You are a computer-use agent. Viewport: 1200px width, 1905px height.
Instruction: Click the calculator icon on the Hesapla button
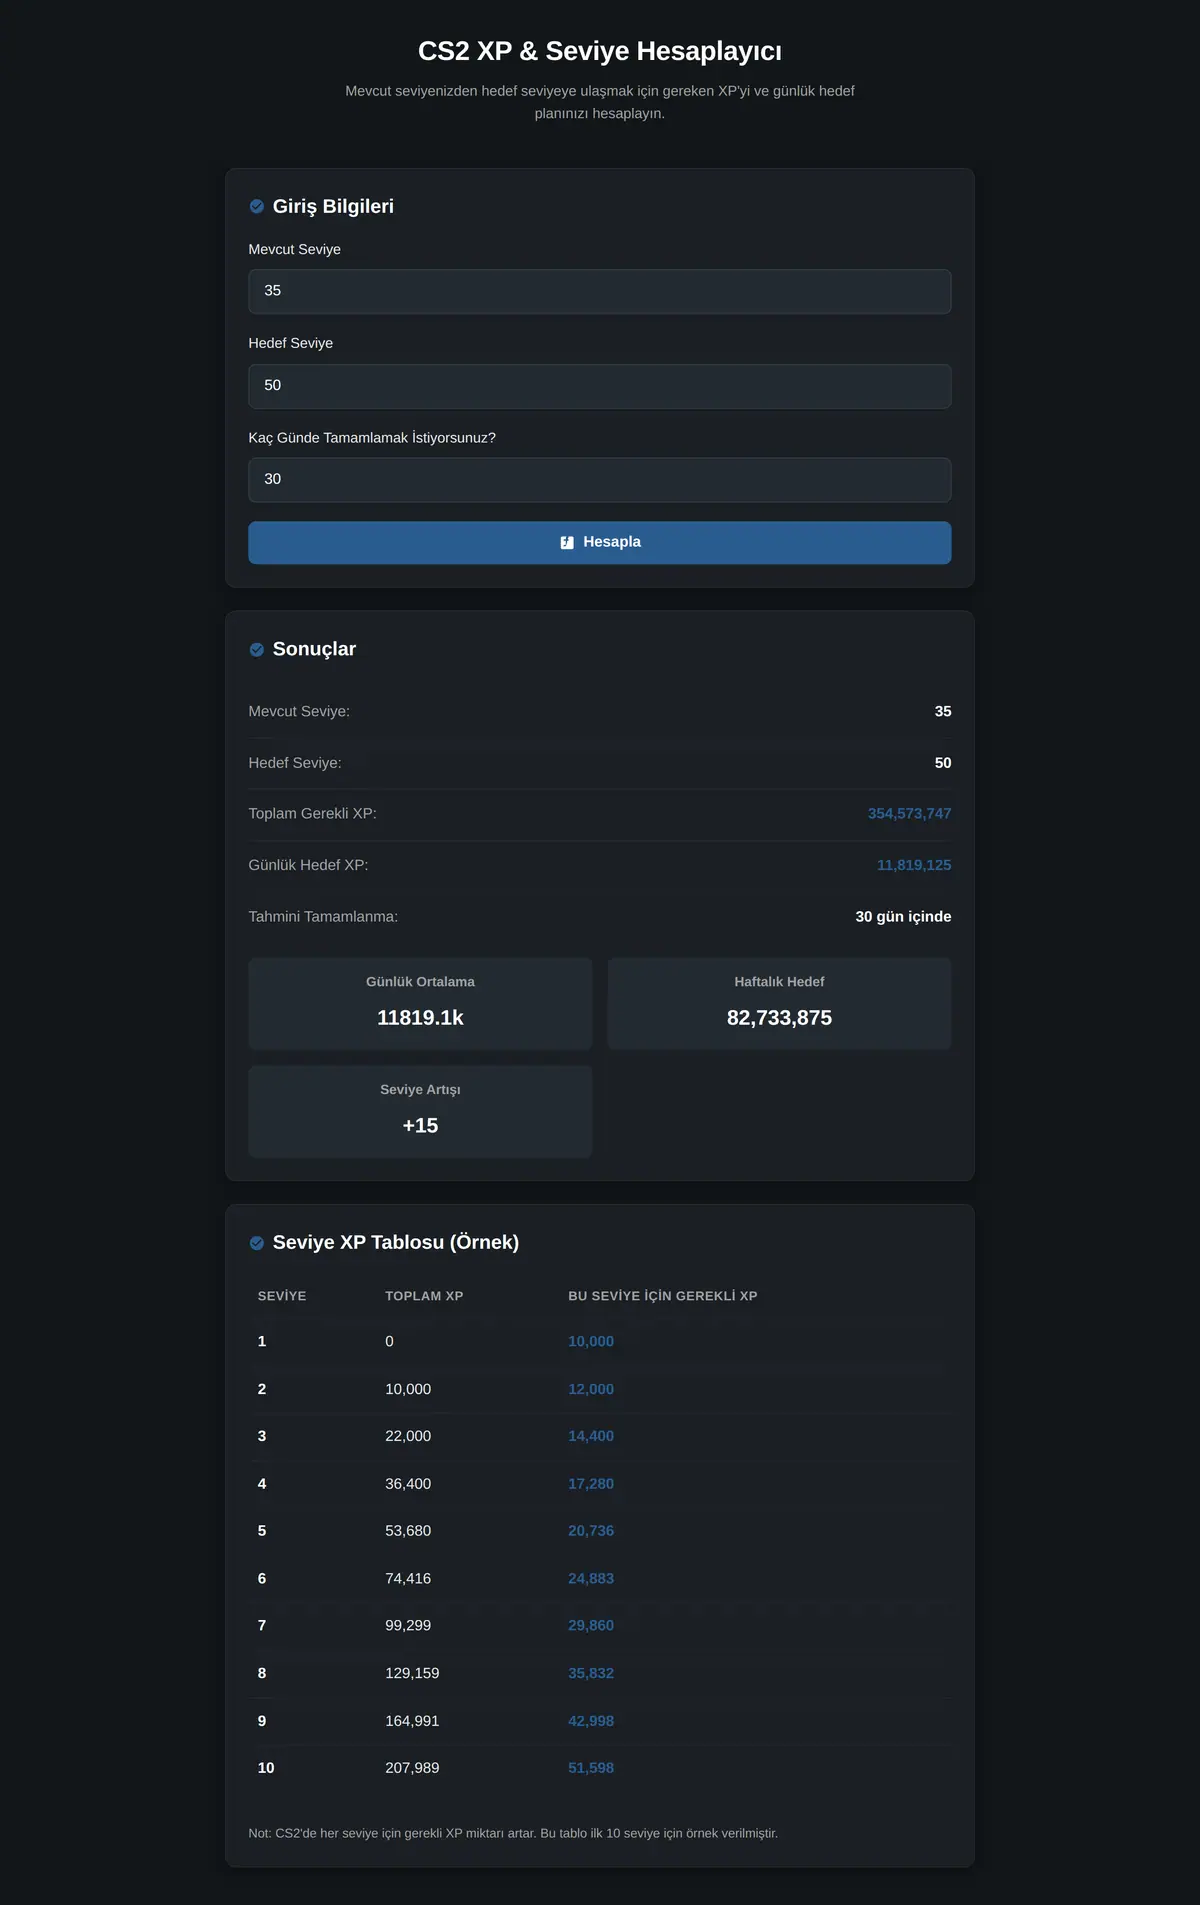tap(567, 542)
